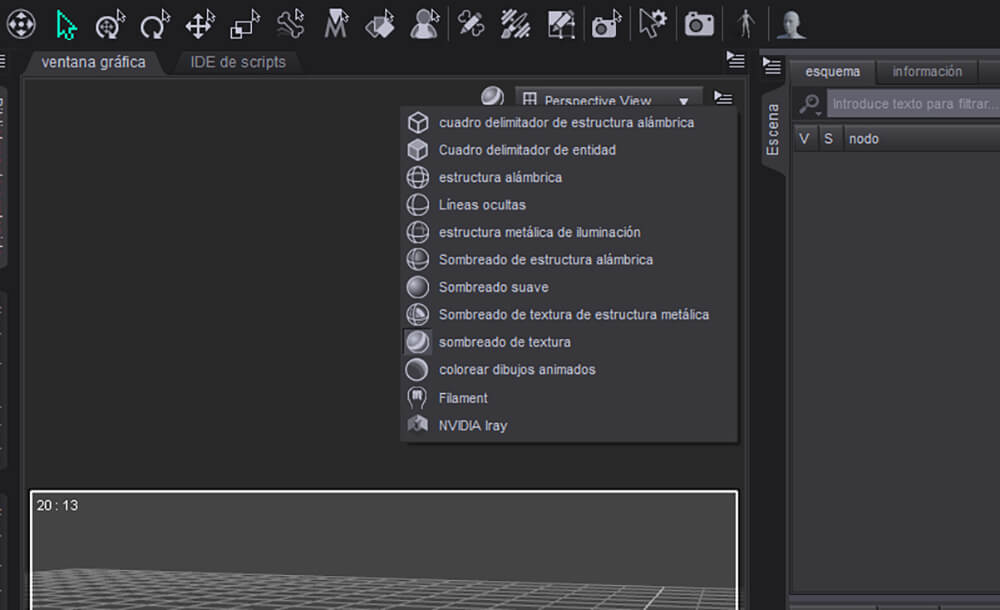Click the vertical Escena pane tab

tap(772, 130)
